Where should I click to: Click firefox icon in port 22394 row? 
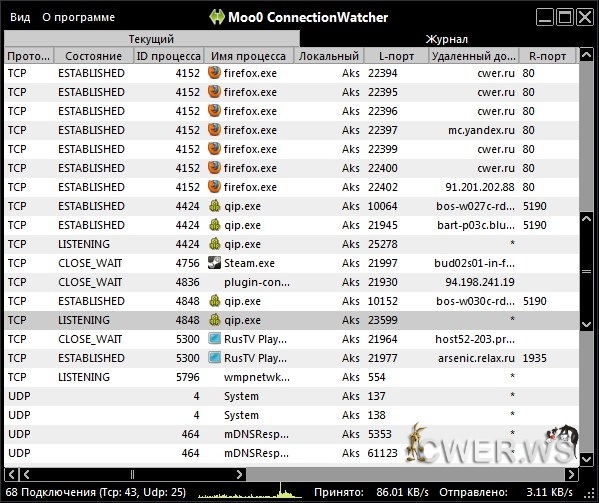214,73
